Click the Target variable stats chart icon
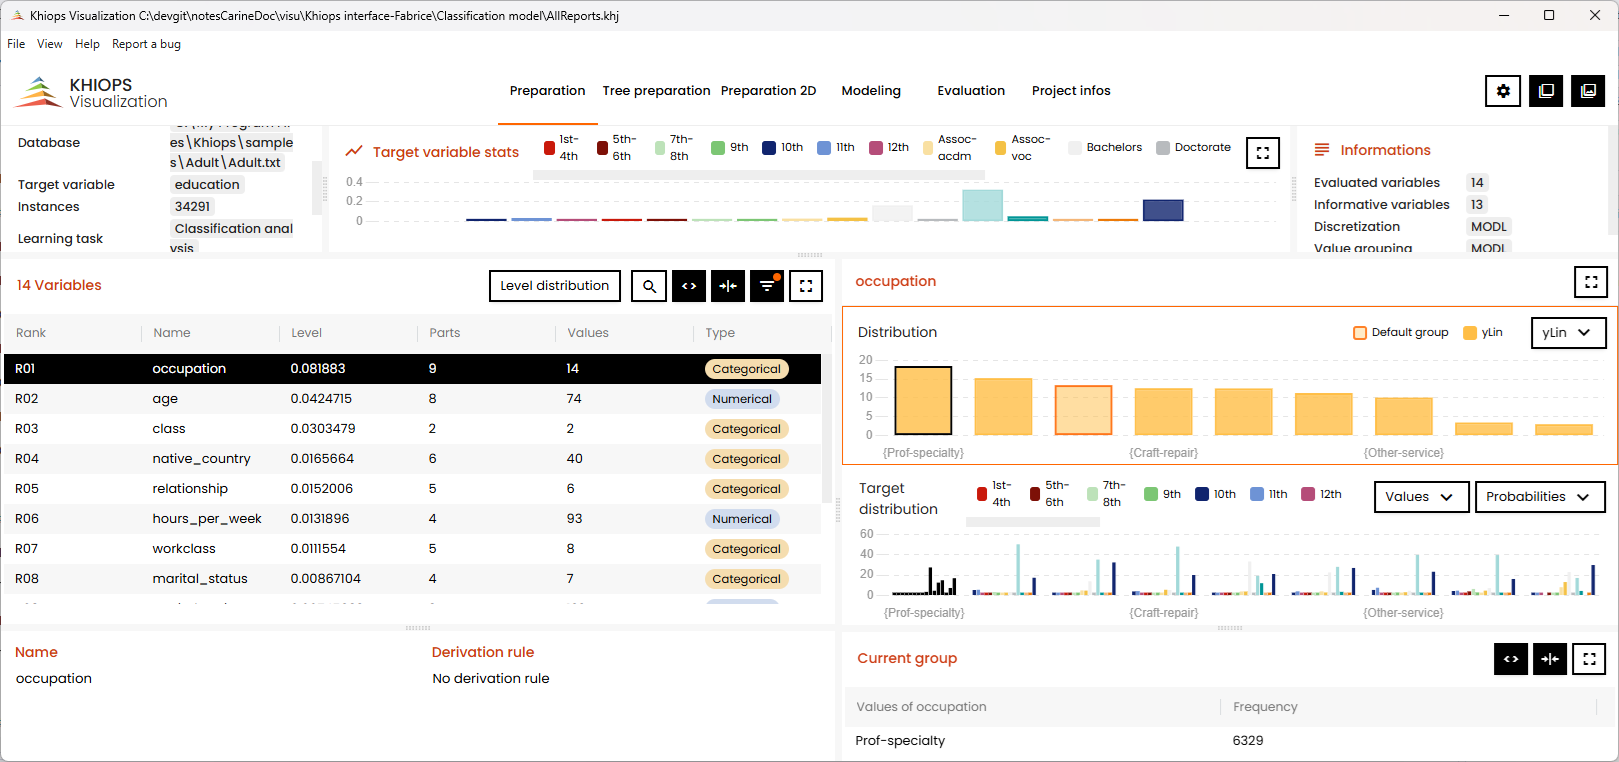The width and height of the screenshot is (1619, 762). click(x=354, y=152)
